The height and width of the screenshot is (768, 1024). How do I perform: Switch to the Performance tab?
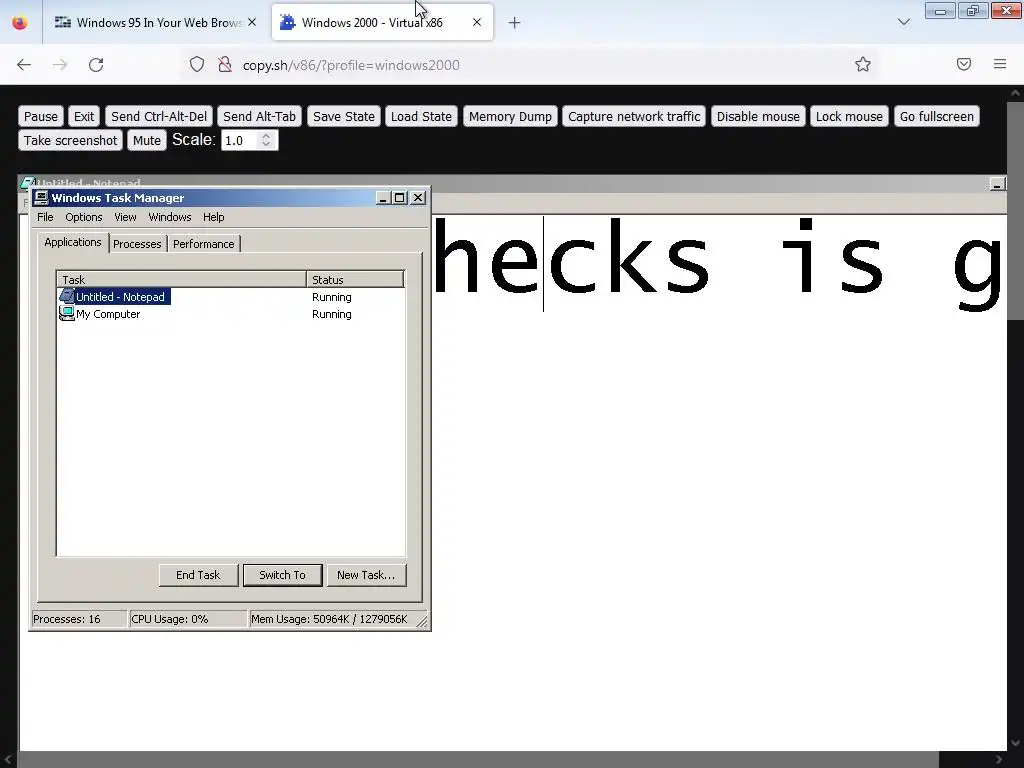204,244
